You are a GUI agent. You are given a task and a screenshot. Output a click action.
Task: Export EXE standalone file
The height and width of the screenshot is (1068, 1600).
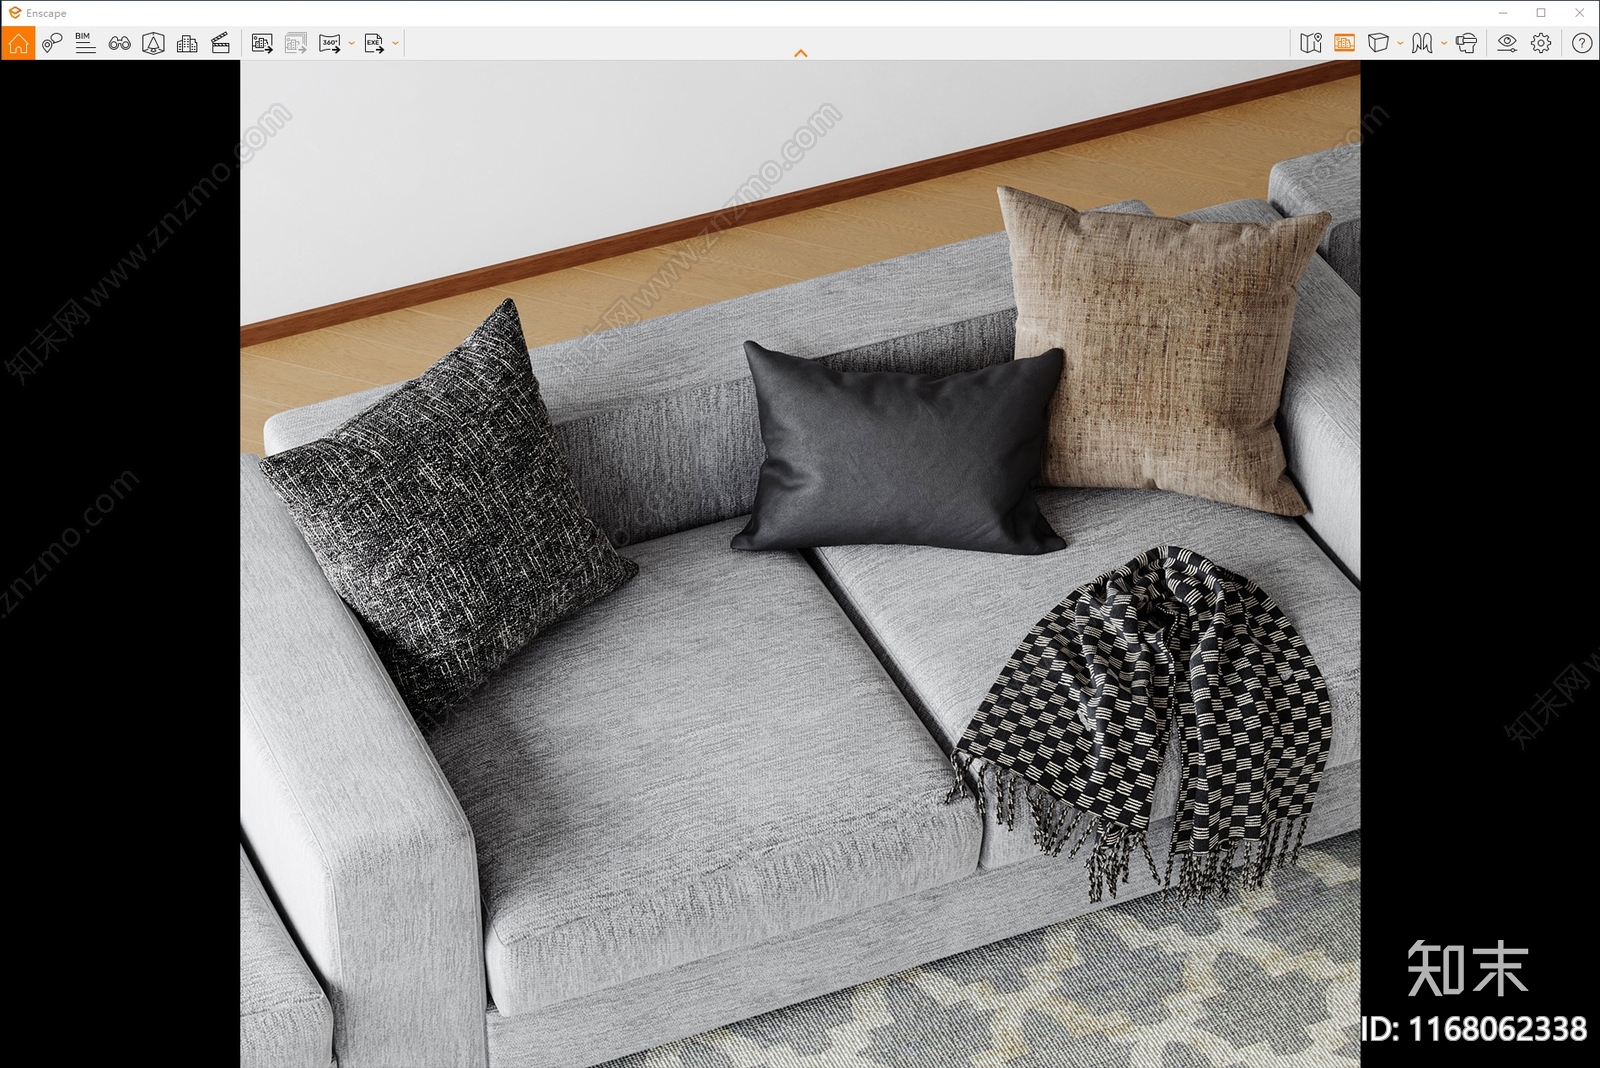click(x=374, y=43)
